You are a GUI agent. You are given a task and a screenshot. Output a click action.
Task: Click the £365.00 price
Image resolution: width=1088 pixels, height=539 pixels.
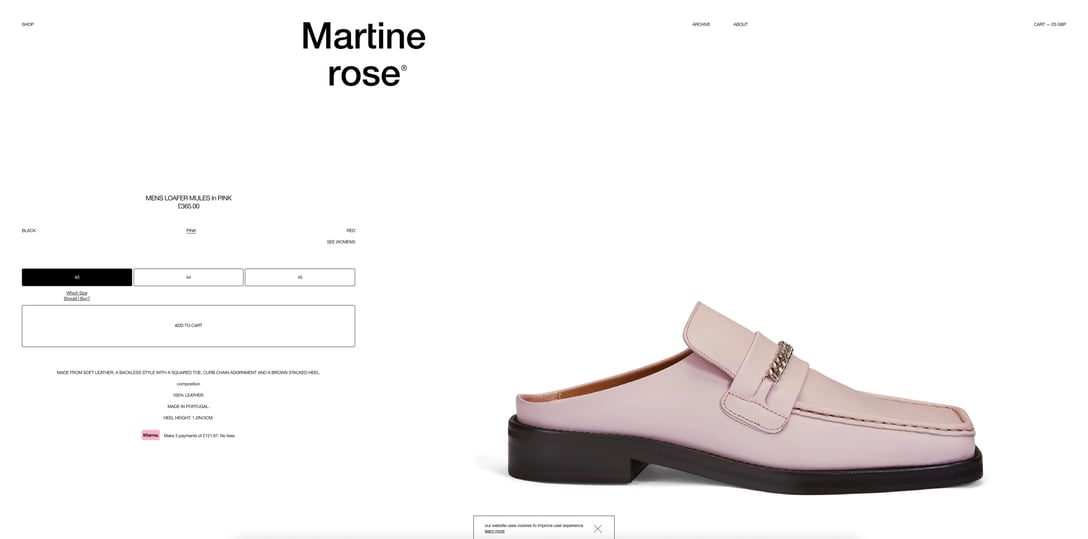pyautogui.click(x=188, y=206)
